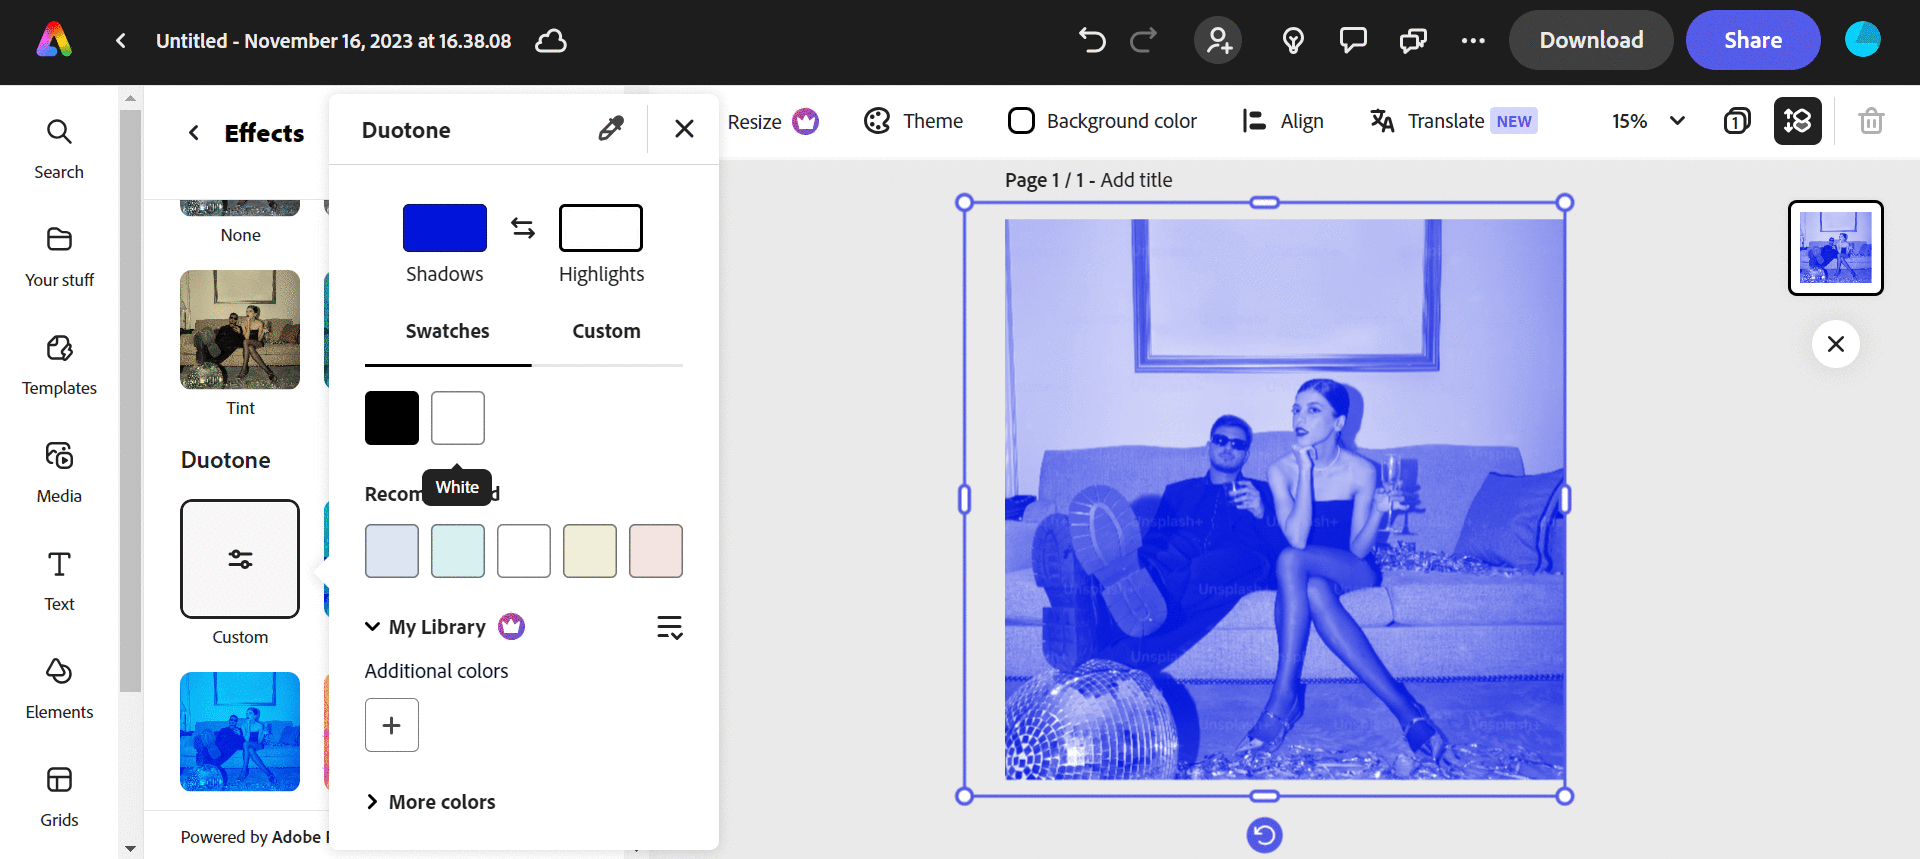Choose the black swatch
The width and height of the screenshot is (1920, 859).
[392, 418]
